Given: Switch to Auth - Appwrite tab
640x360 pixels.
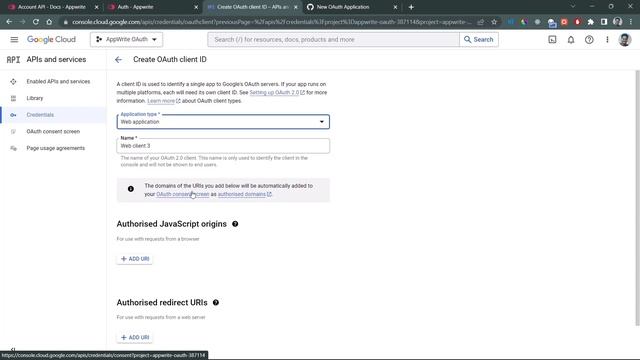Looking at the screenshot, I should coord(135,7).
